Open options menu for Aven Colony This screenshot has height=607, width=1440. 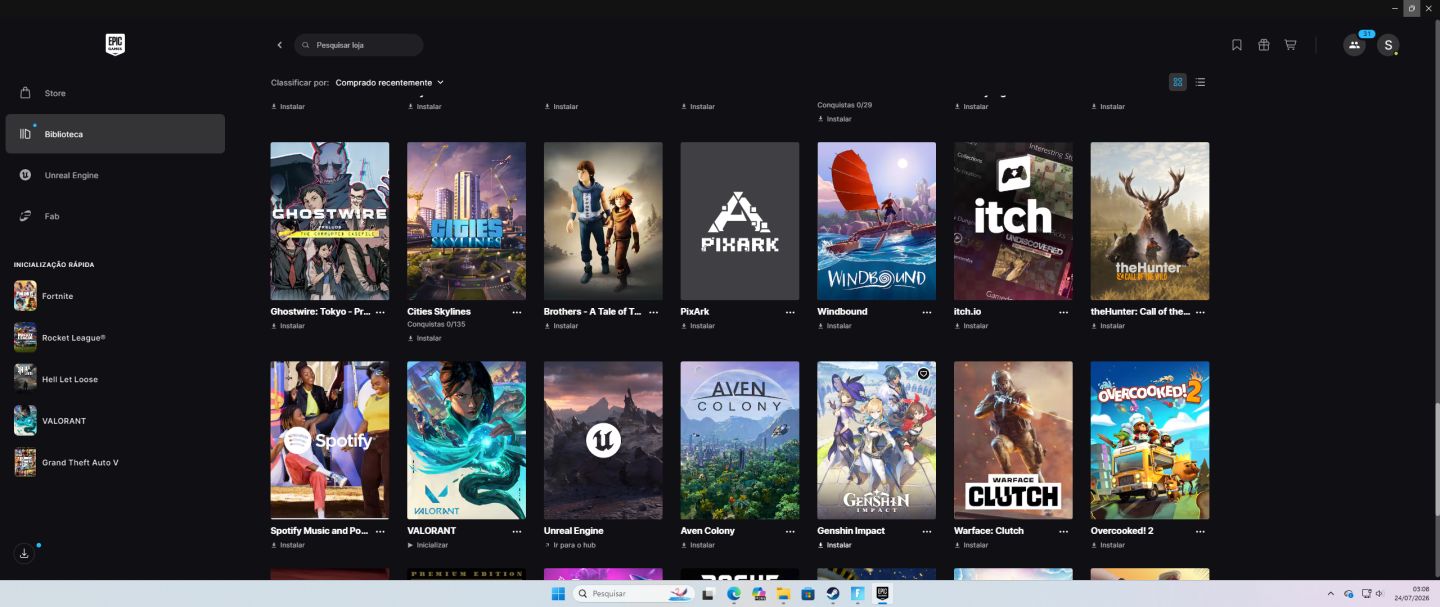coord(790,531)
